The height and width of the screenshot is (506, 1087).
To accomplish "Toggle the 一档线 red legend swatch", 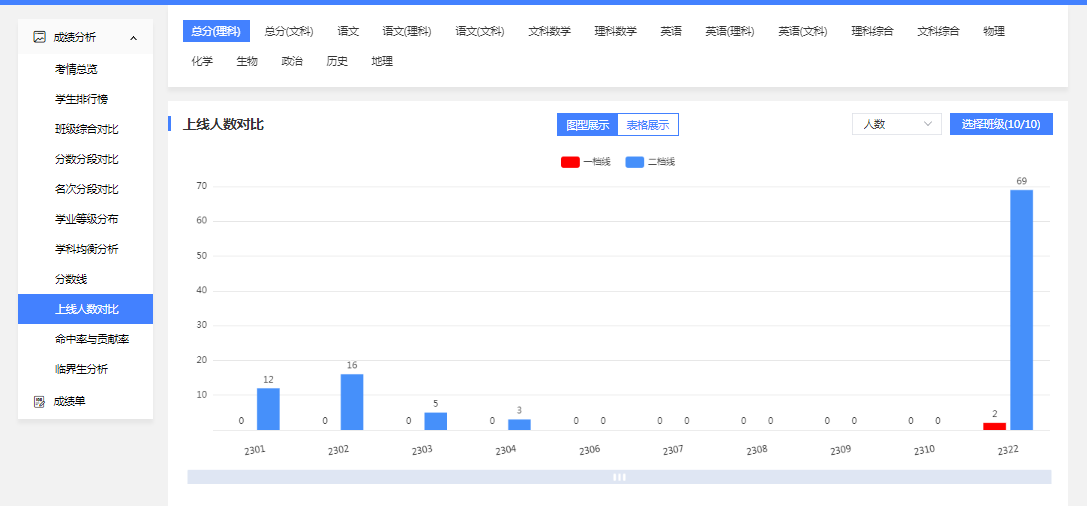I will point(570,162).
